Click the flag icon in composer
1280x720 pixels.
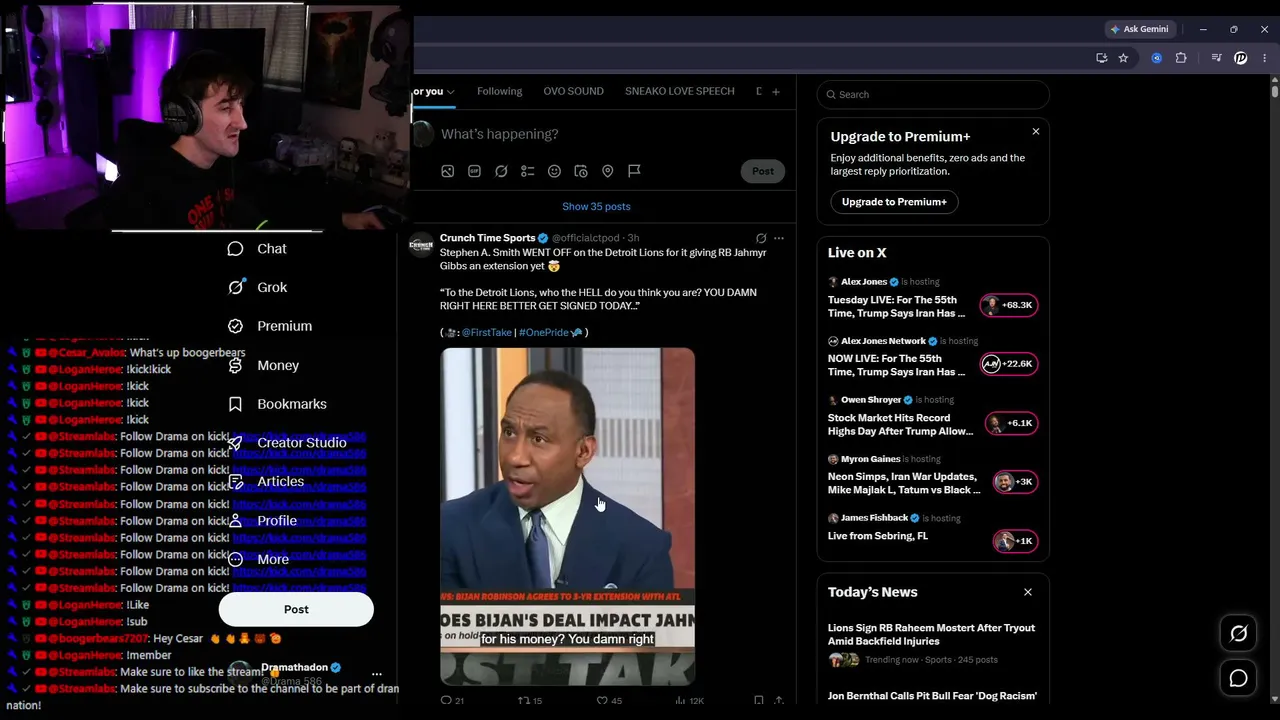[x=634, y=172]
